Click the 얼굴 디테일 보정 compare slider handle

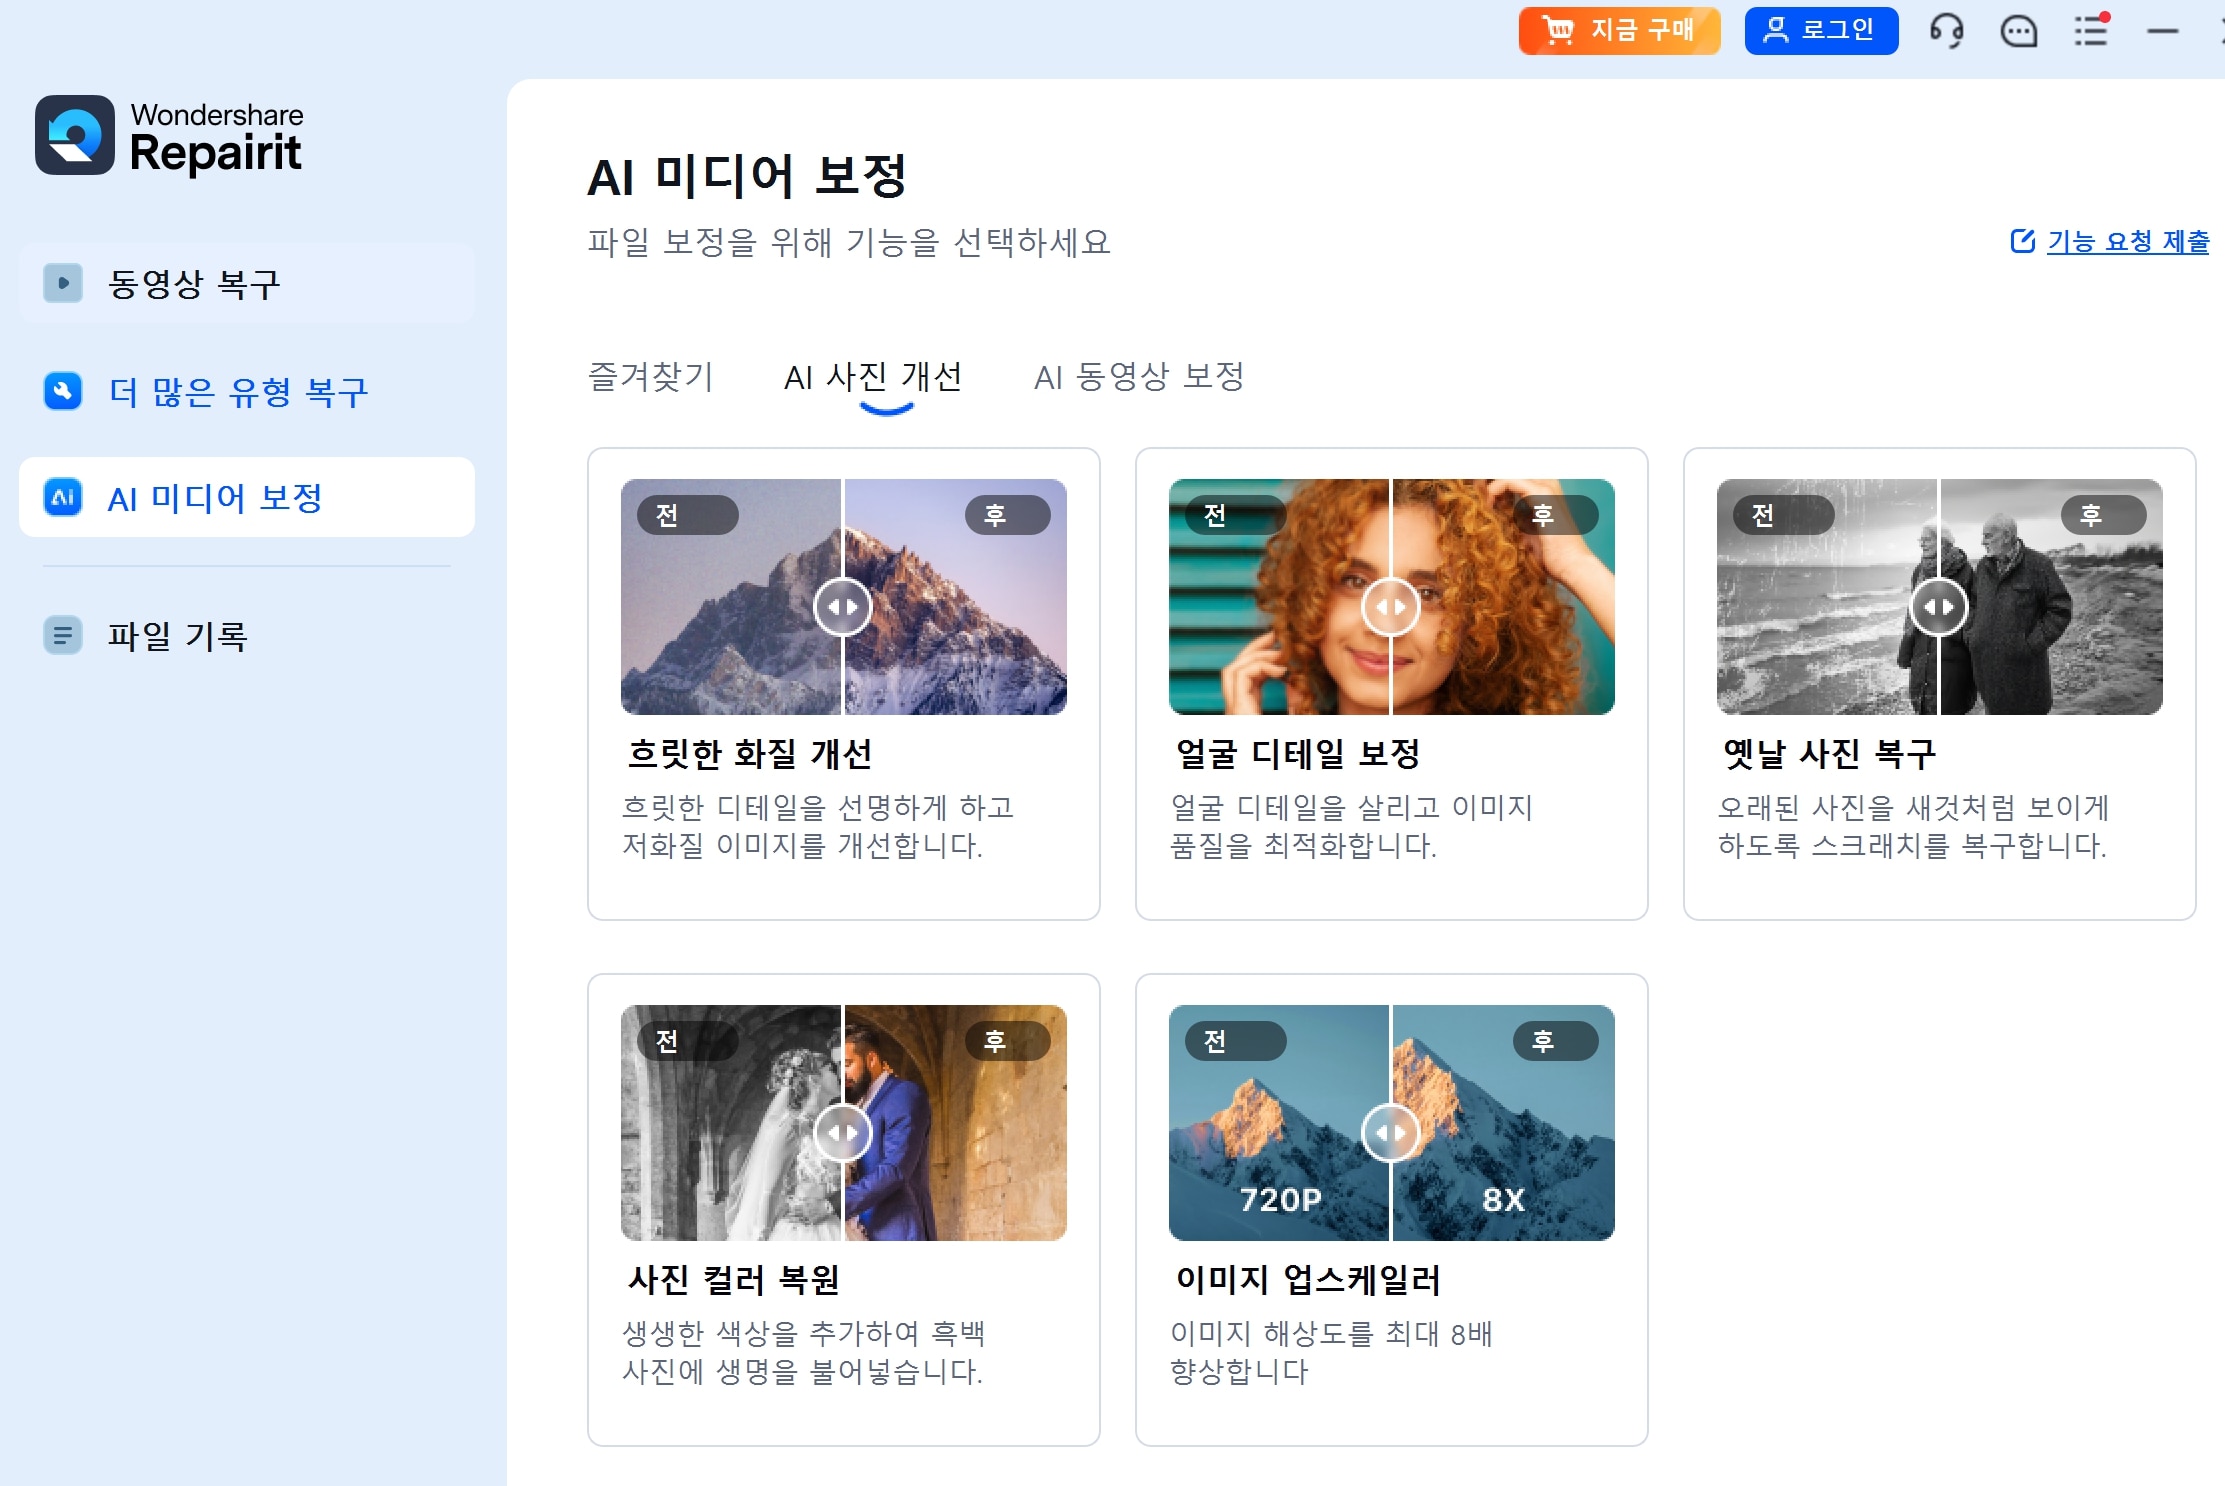point(1391,607)
